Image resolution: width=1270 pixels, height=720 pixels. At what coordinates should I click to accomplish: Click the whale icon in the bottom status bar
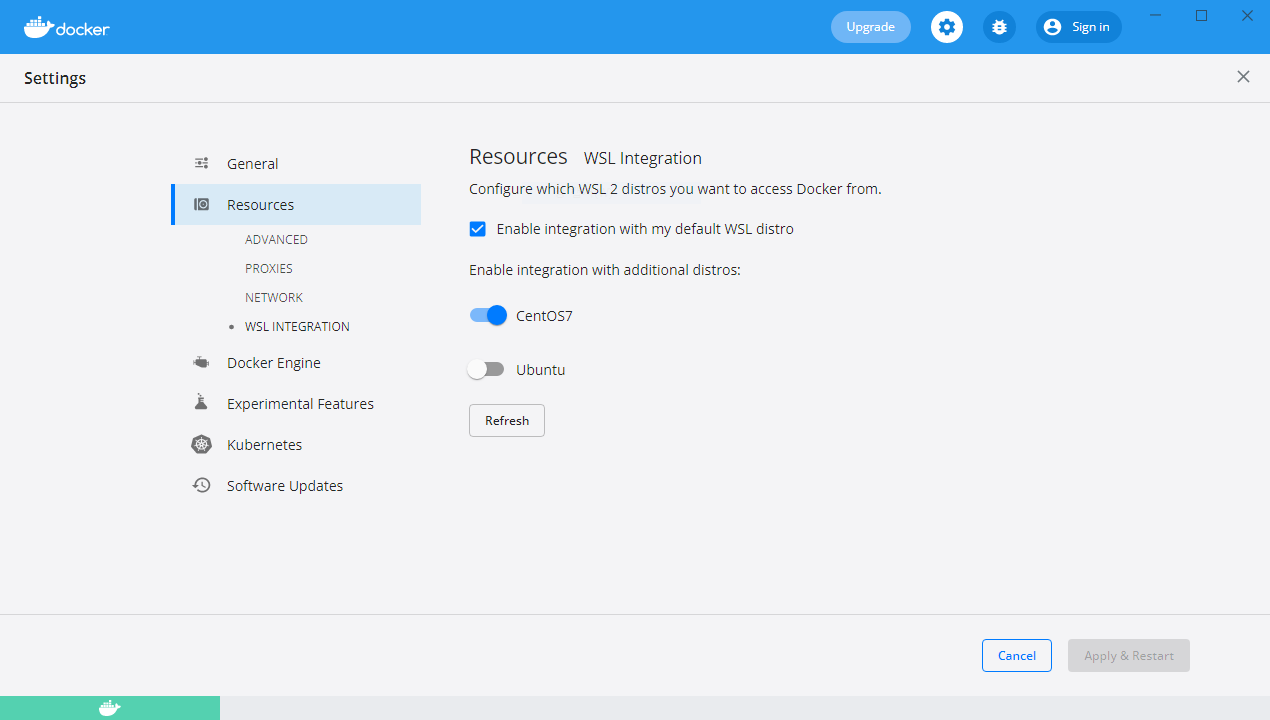110,708
